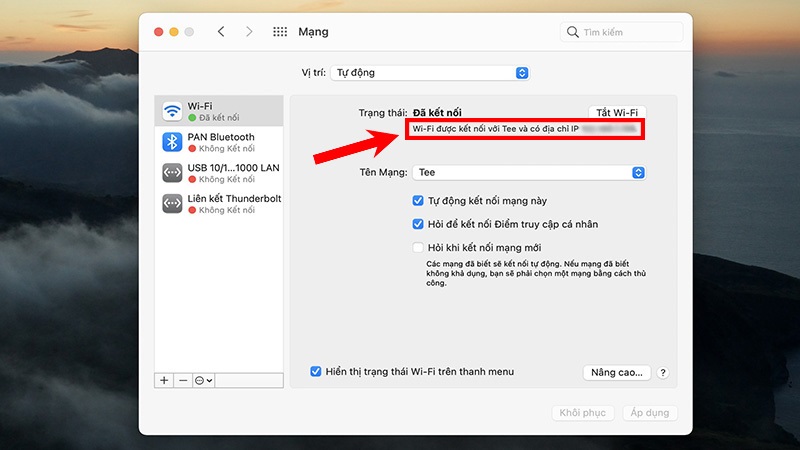Open Nâng cao advanced settings
Image resolution: width=800 pixels, height=450 pixels.
[616, 373]
